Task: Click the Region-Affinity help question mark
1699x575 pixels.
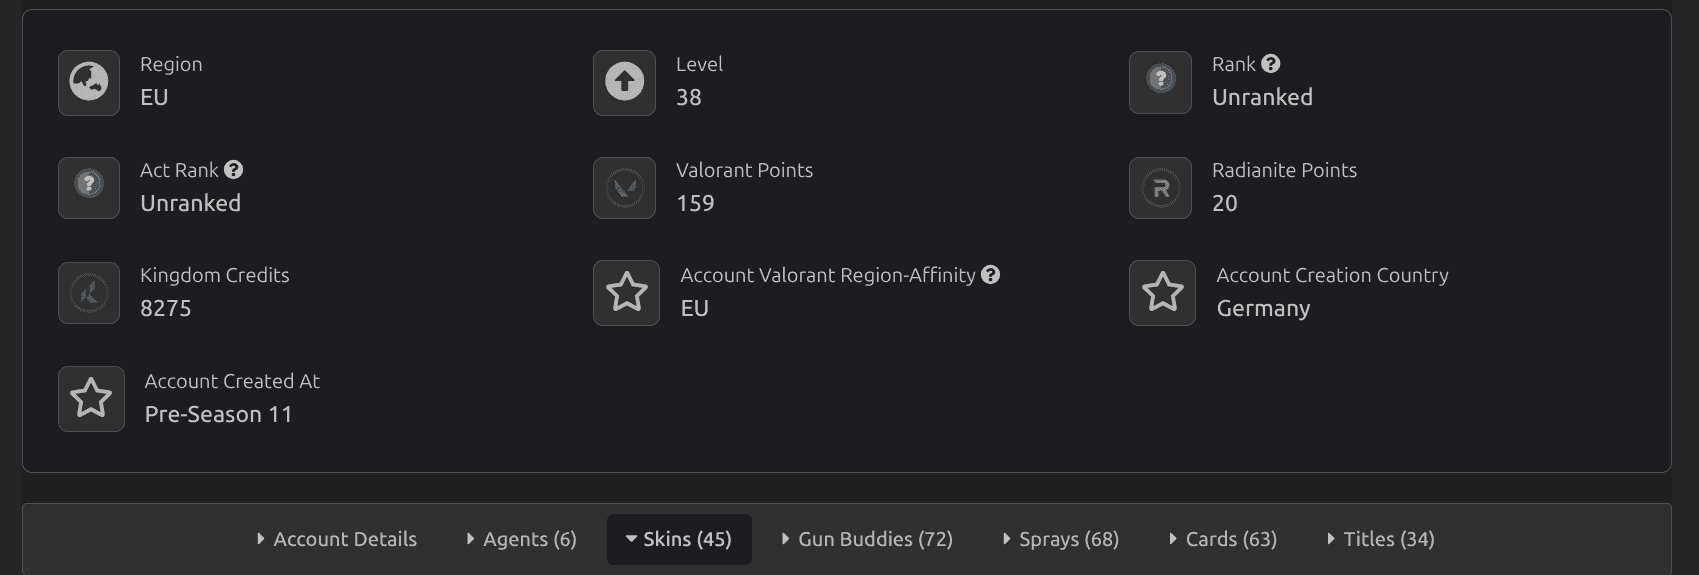Action: (990, 275)
